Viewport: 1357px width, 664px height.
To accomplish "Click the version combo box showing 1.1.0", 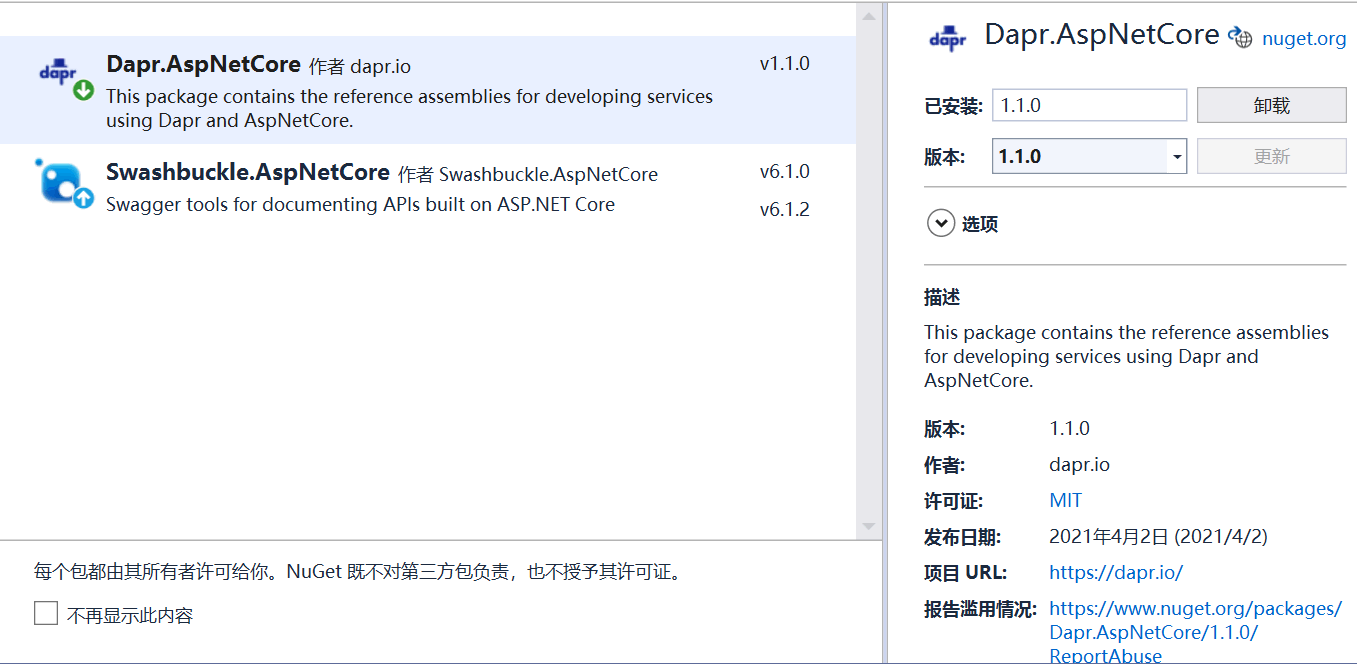I will point(1089,156).
